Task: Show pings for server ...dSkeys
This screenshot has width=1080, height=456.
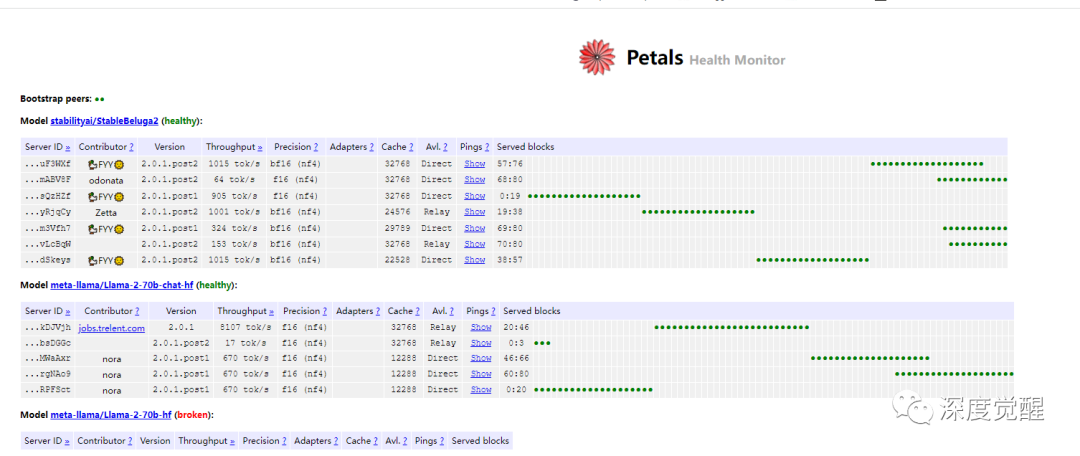Action: tap(475, 260)
